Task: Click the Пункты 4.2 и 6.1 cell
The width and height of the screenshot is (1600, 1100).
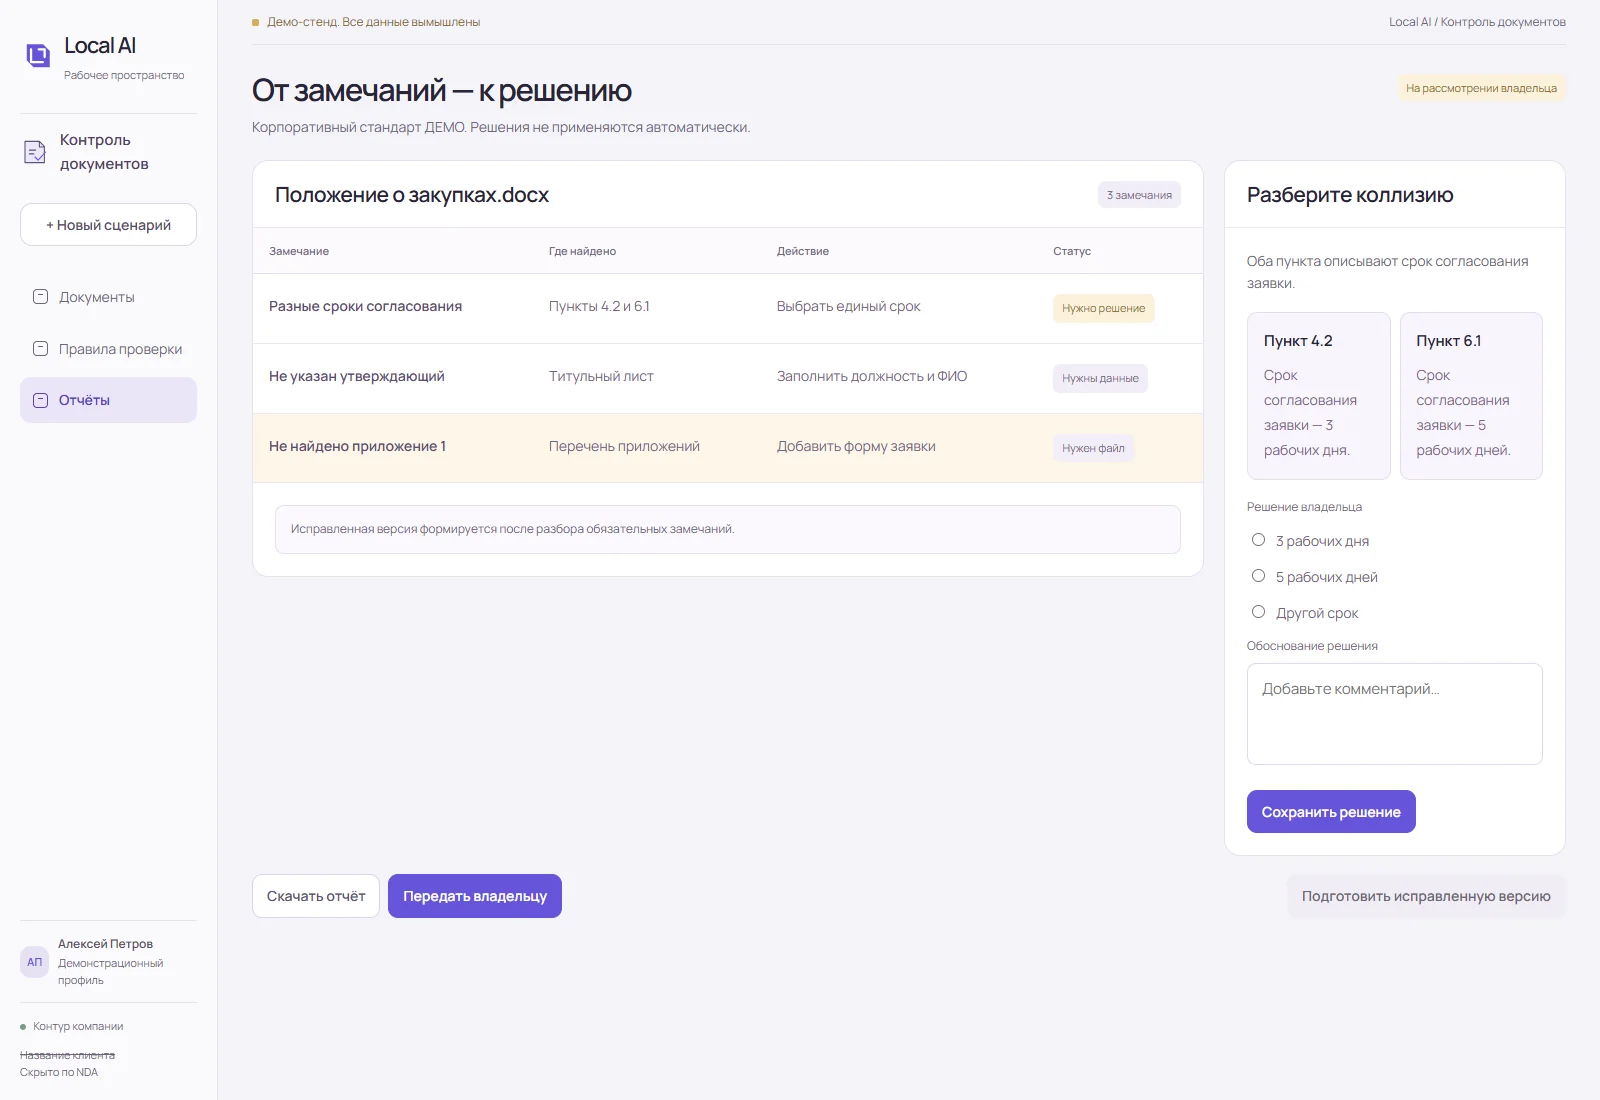Action: coord(599,306)
